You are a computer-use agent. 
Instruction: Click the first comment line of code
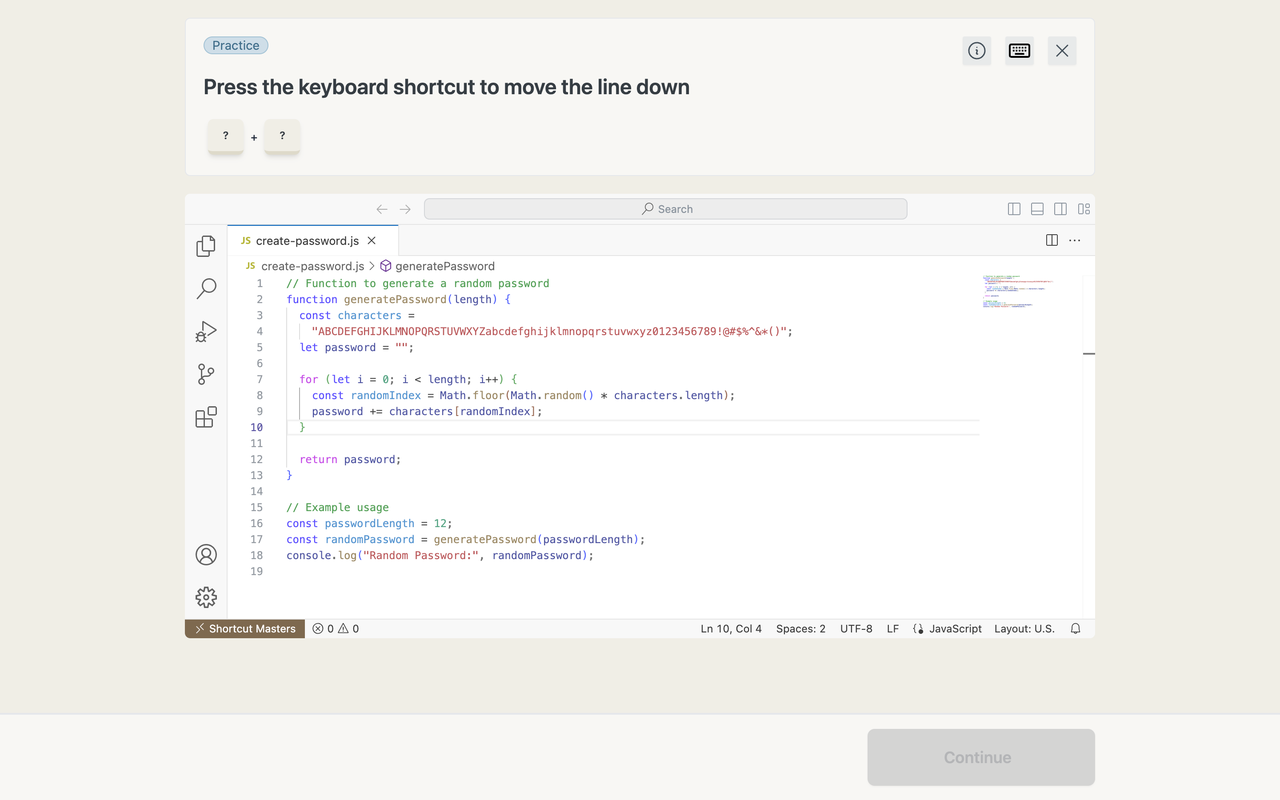click(418, 283)
